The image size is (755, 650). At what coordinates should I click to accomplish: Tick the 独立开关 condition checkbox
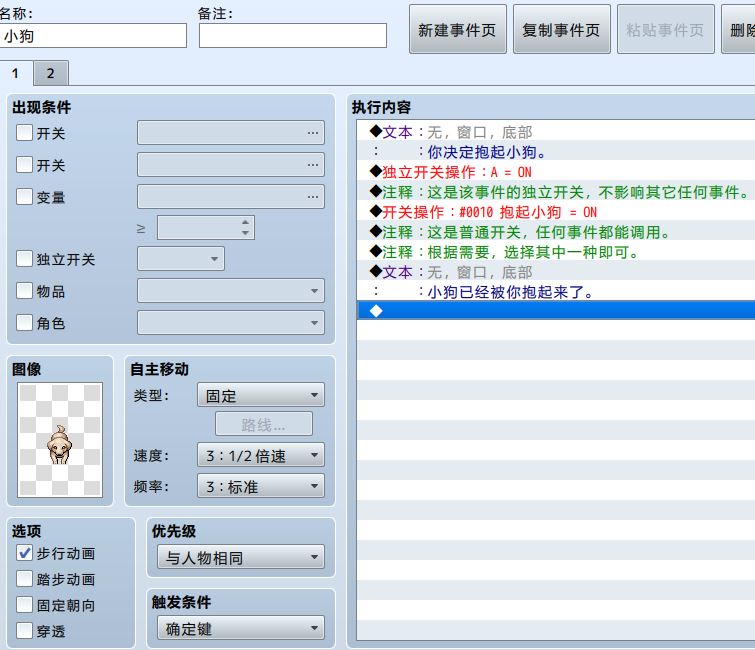(24, 259)
